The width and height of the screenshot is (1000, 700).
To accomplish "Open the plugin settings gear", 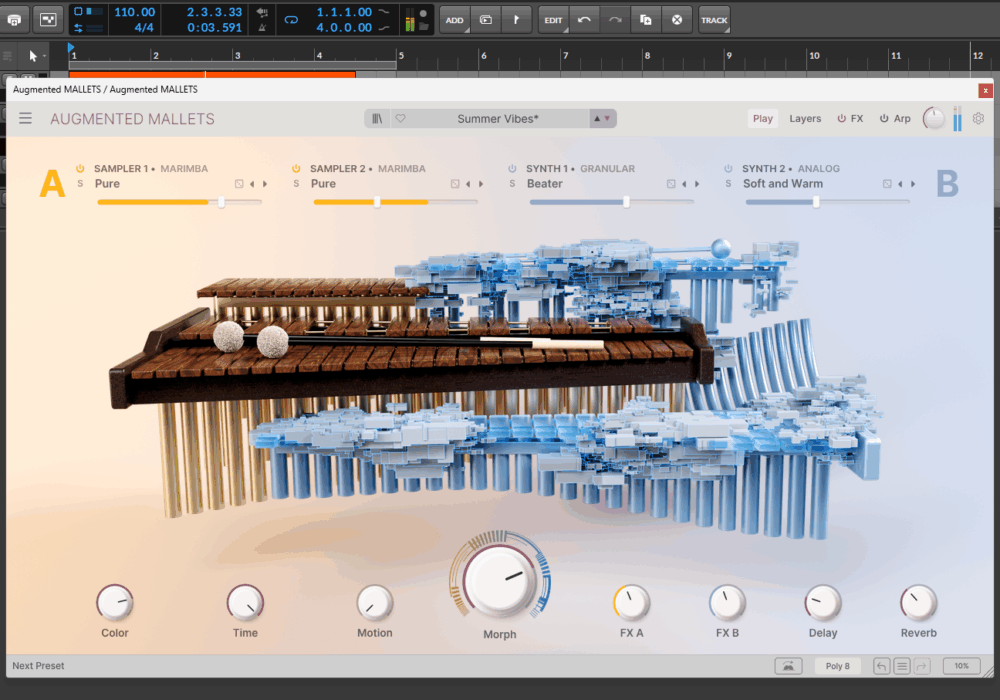I will pos(978,119).
